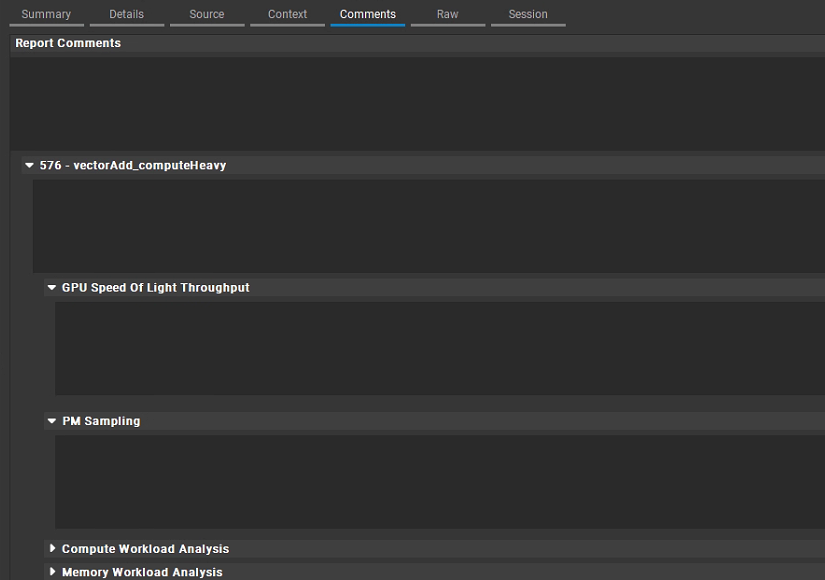This screenshot has width=825, height=580.
Task: Switch to the Session tab
Action: tap(527, 14)
